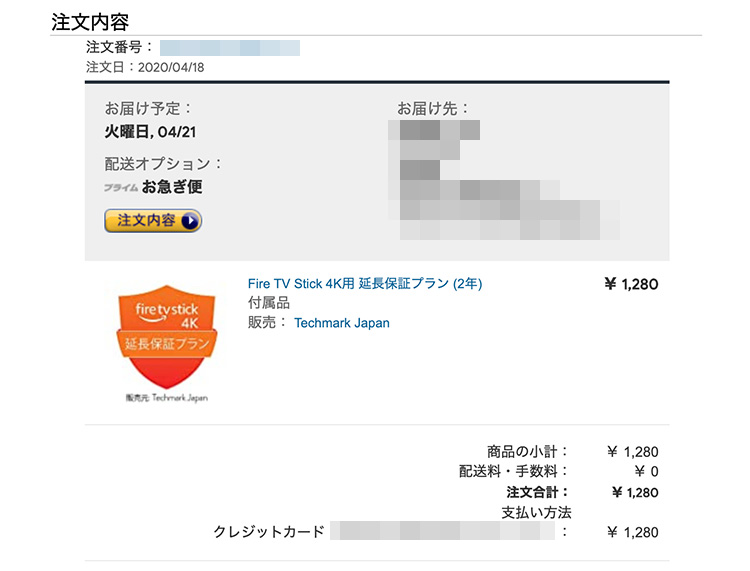Click the item price ¥ 1,280 beside product title
This screenshot has height=571, width=750.
point(631,284)
